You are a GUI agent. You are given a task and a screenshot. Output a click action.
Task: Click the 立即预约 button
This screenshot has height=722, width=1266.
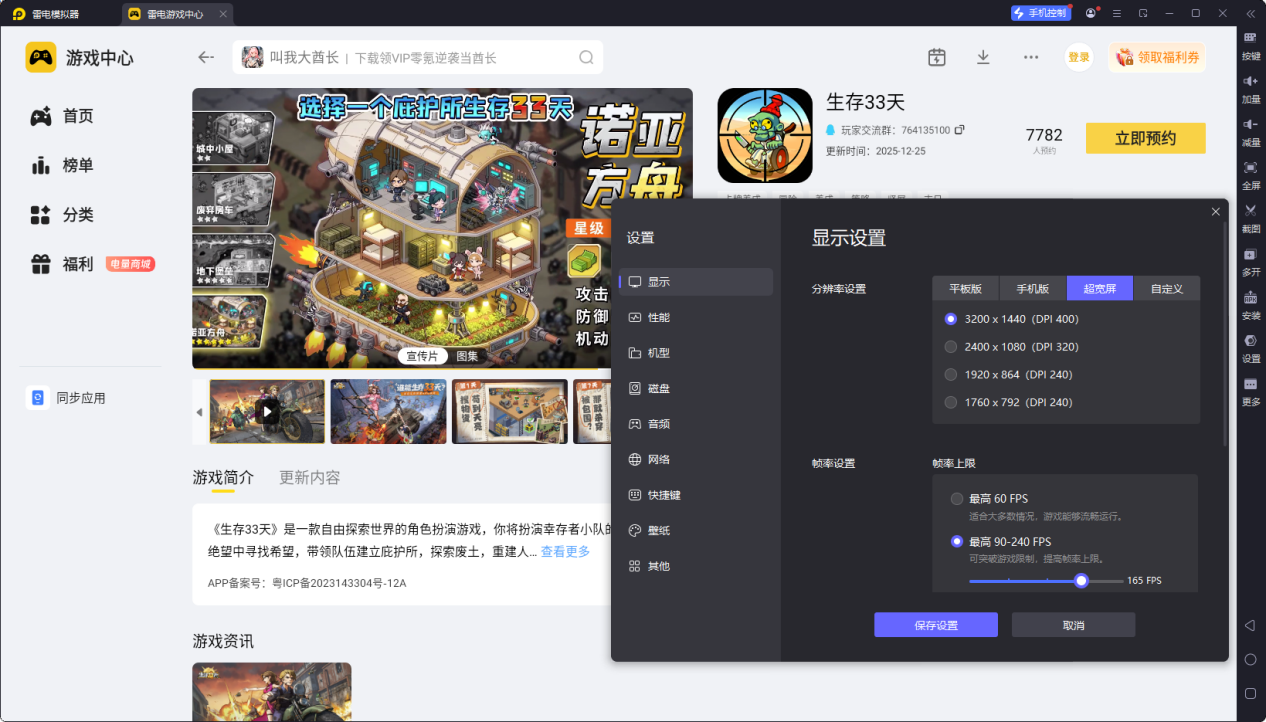click(x=1146, y=138)
